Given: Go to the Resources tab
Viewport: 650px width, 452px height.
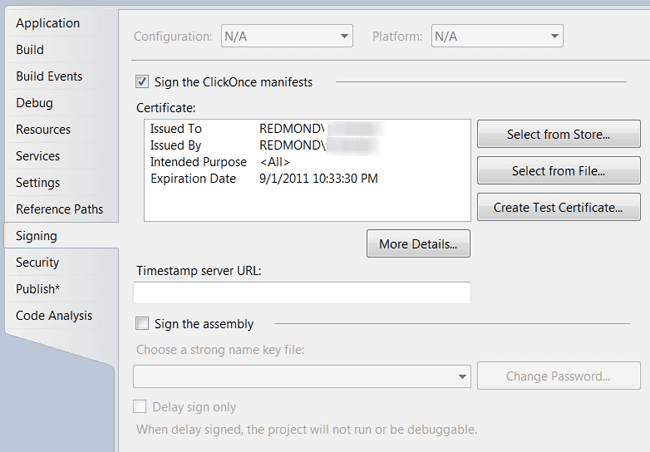Looking at the screenshot, I should [x=61, y=129].
